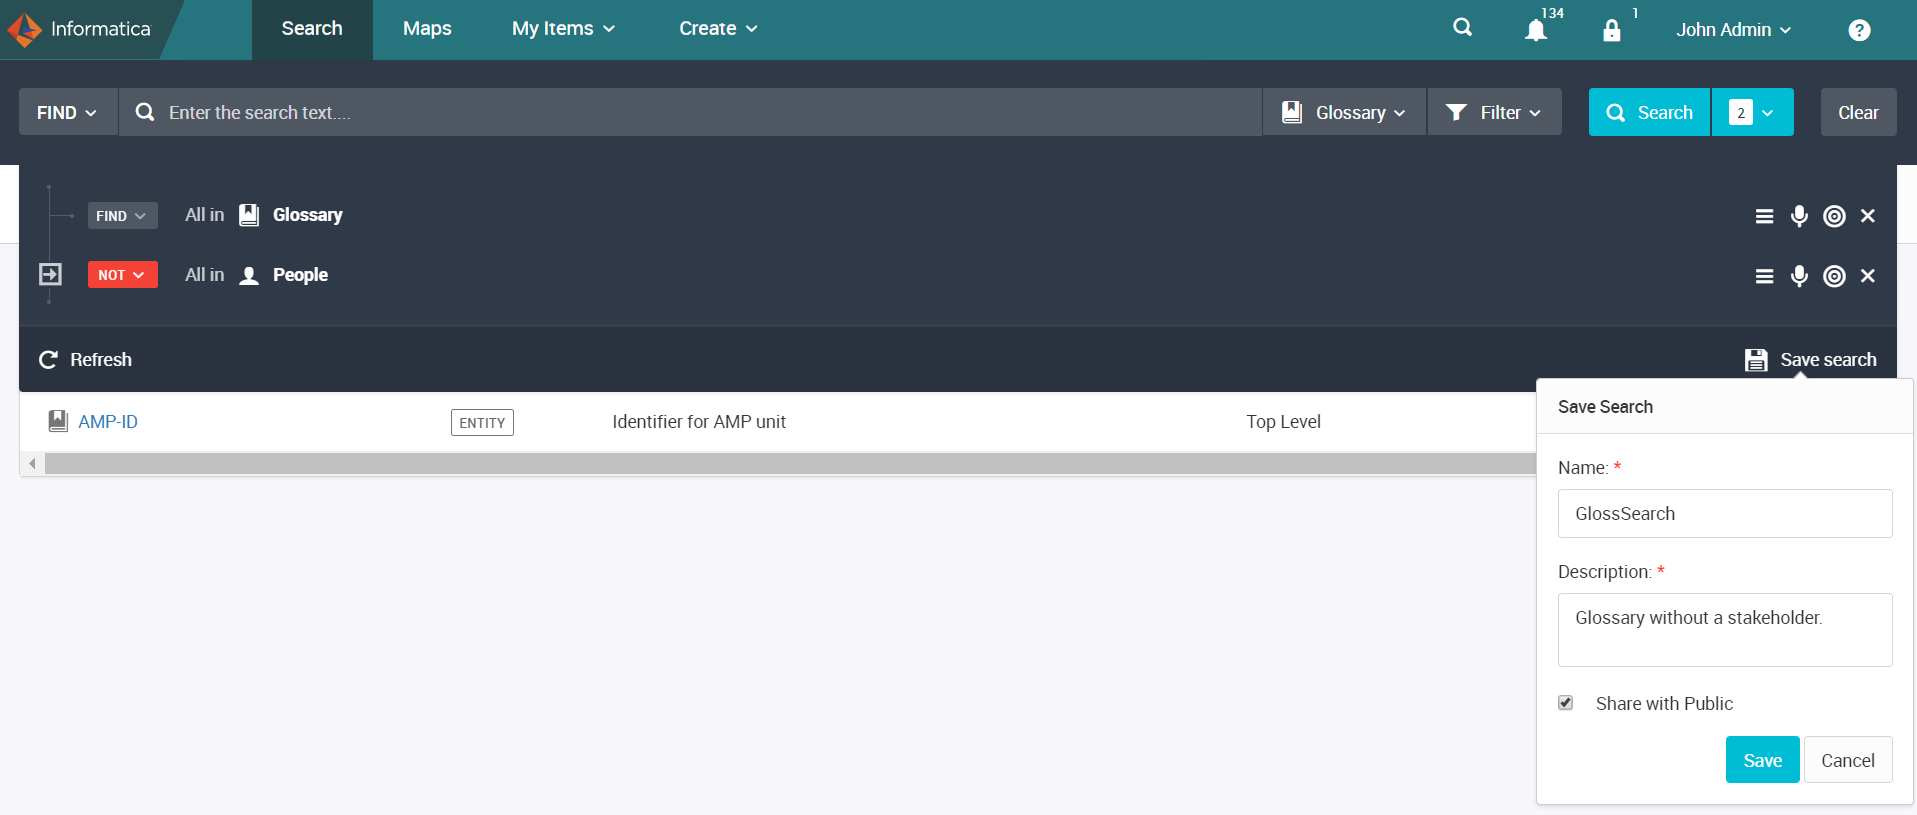Click the 'Identifier for AMP unit' description text
This screenshot has height=815, width=1917.
pyautogui.click(x=699, y=422)
